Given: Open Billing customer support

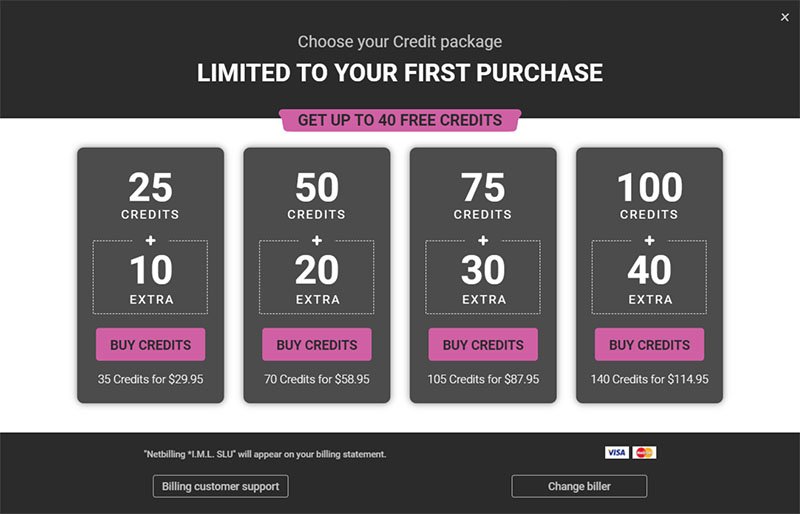Looking at the screenshot, I should tap(220, 486).
